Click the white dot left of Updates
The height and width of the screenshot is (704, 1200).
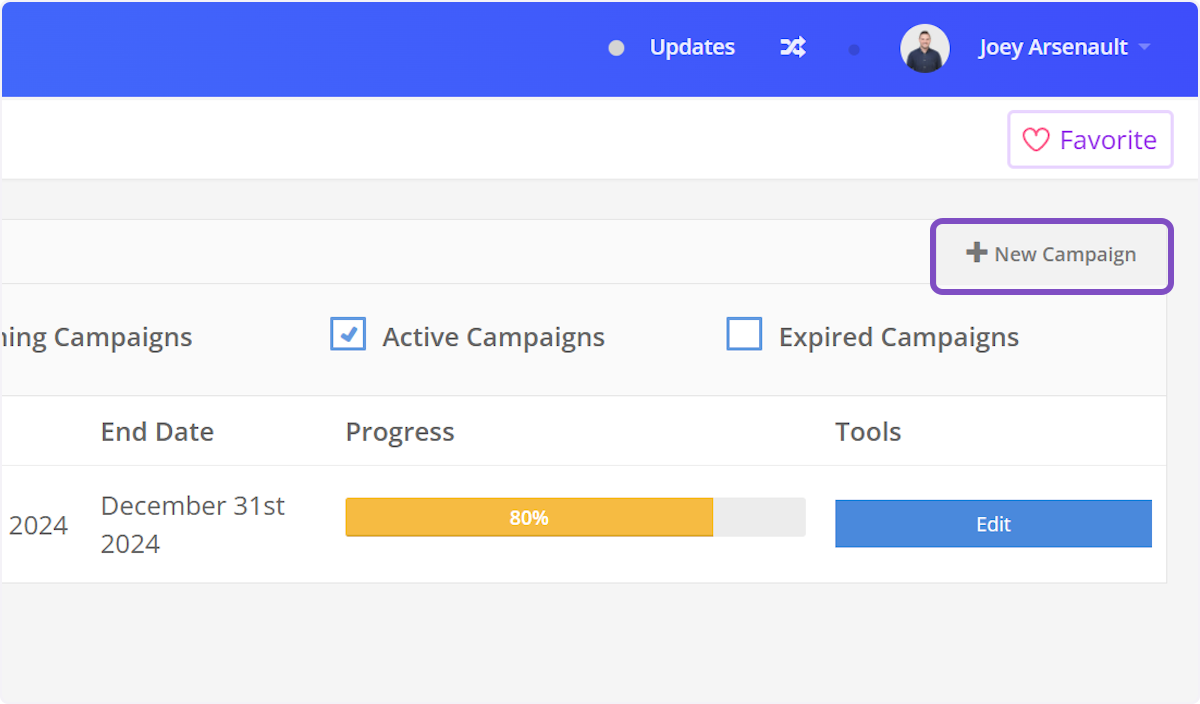click(x=616, y=48)
